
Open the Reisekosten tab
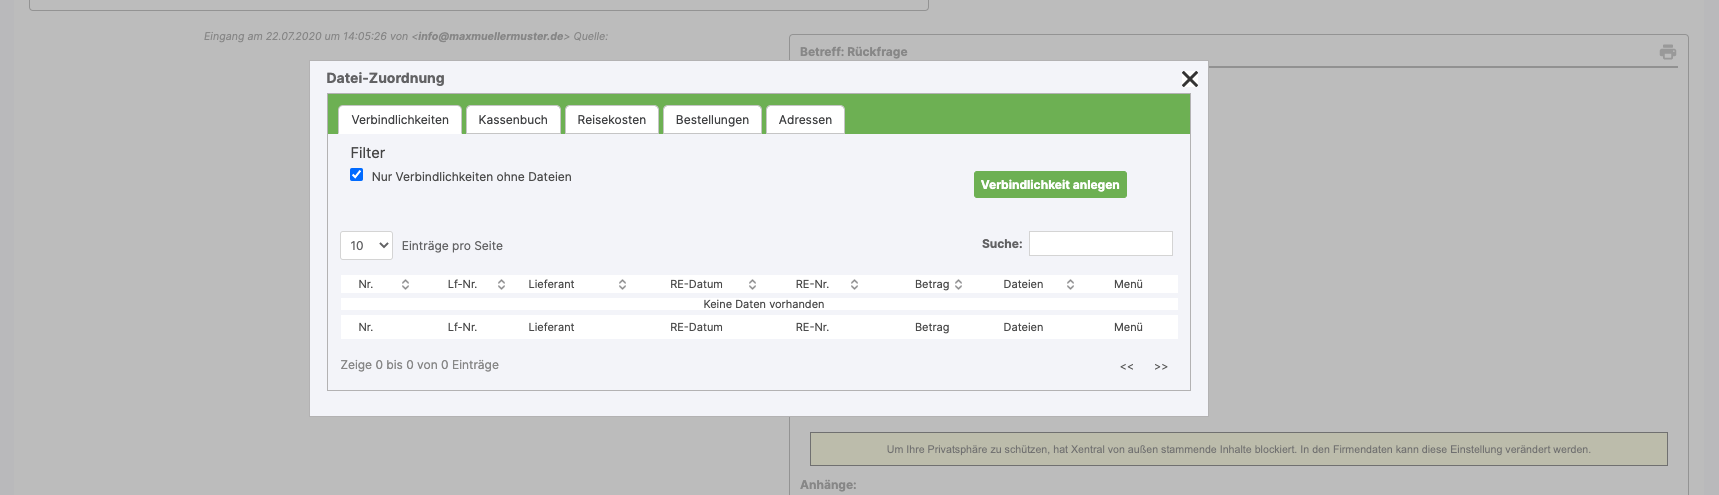(611, 120)
